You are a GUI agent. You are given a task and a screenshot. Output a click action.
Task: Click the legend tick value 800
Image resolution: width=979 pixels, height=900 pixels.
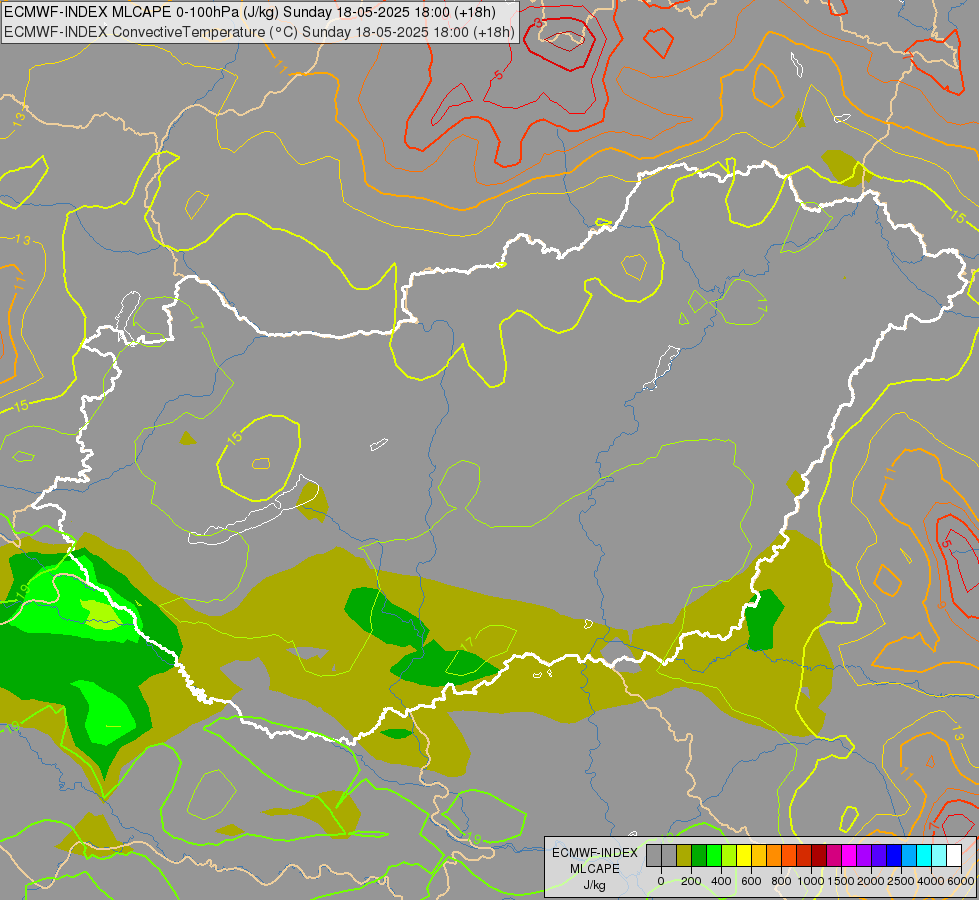(x=781, y=881)
